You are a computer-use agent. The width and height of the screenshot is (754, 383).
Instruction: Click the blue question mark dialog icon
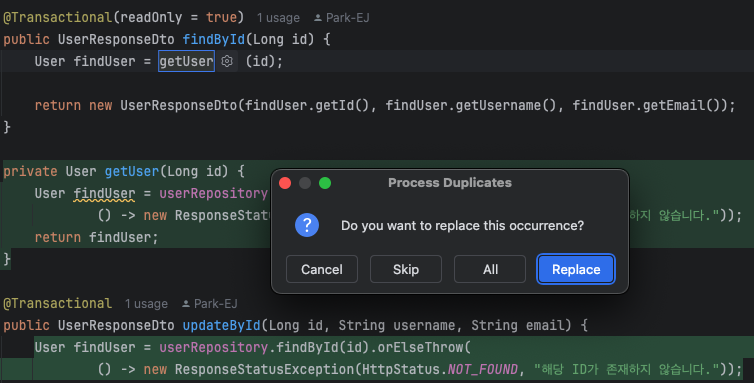[307, 225]
